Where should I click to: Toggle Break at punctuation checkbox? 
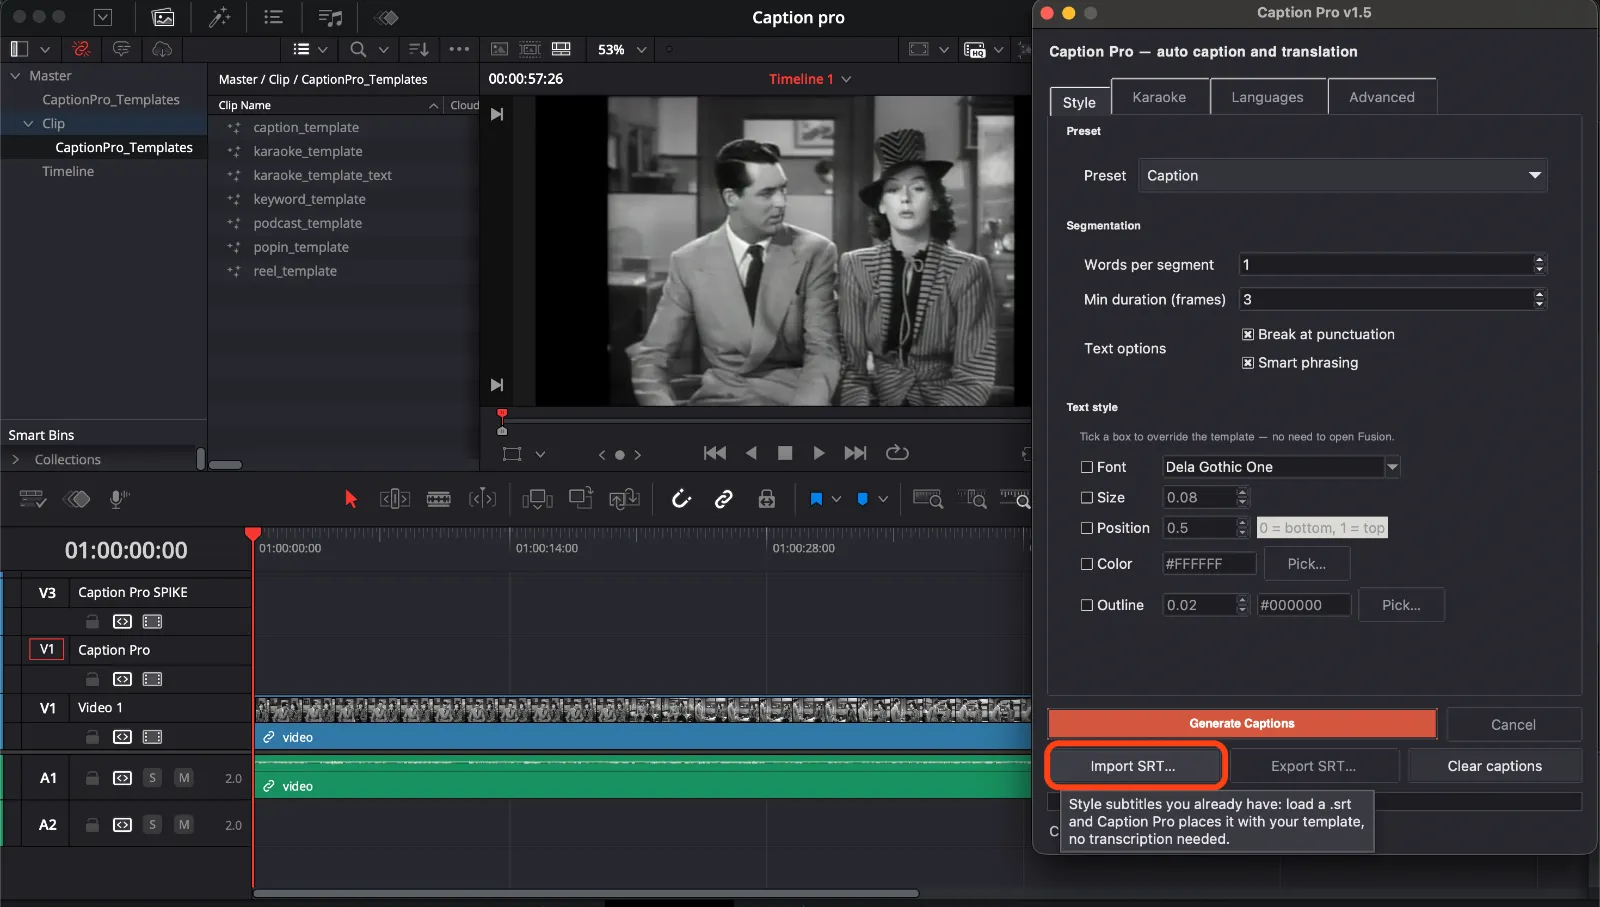click(1248, 335)
